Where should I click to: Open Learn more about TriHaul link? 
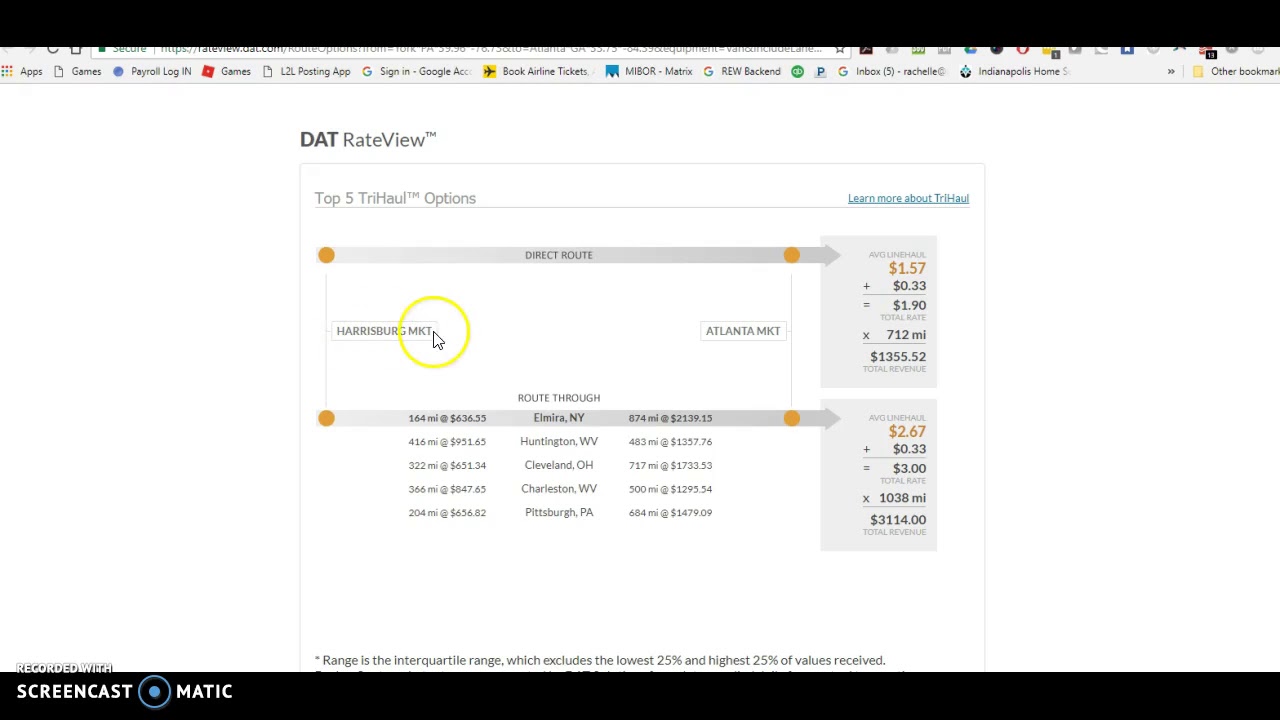[908, 198]
